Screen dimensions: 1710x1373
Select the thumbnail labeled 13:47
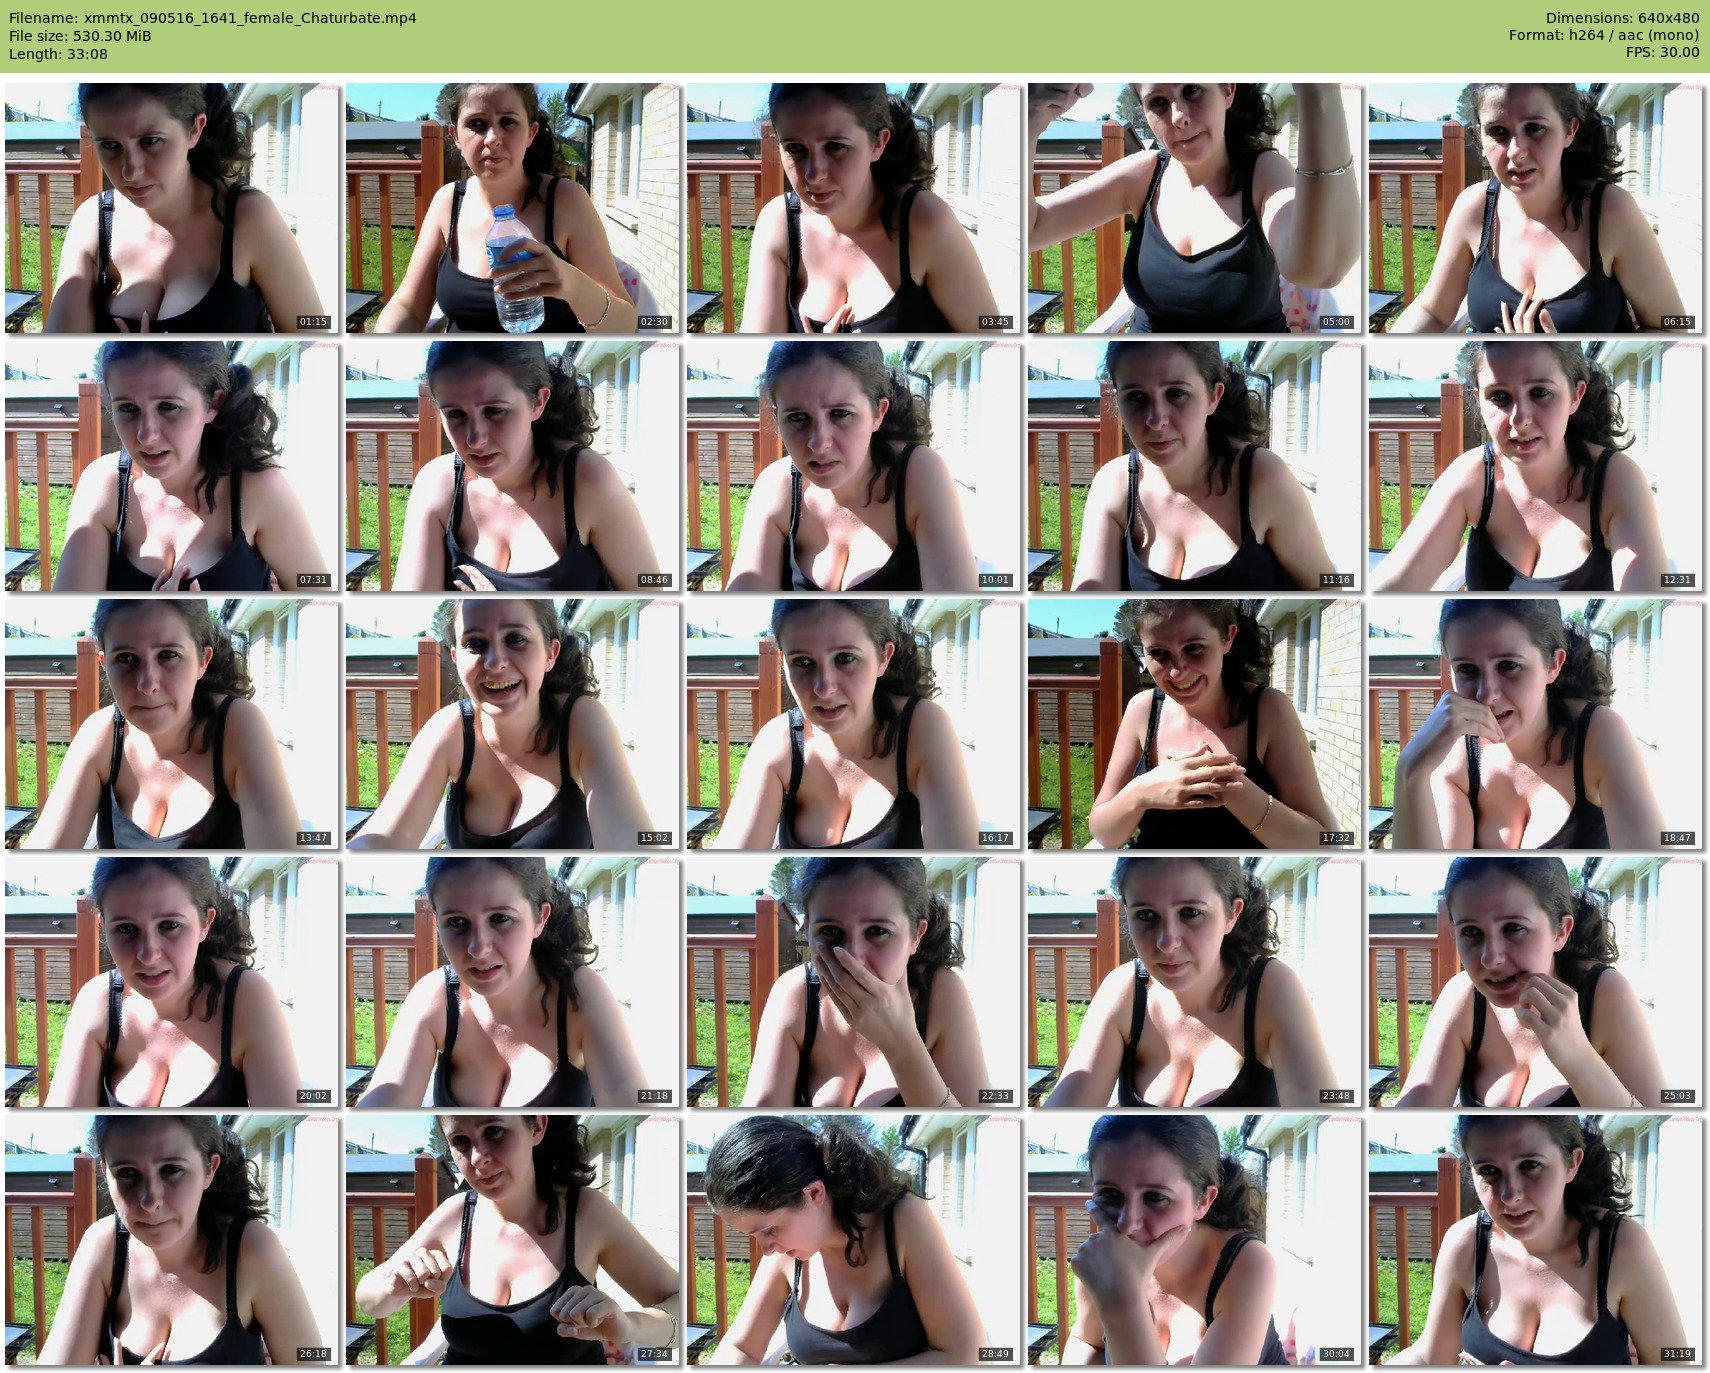point(172,724)
